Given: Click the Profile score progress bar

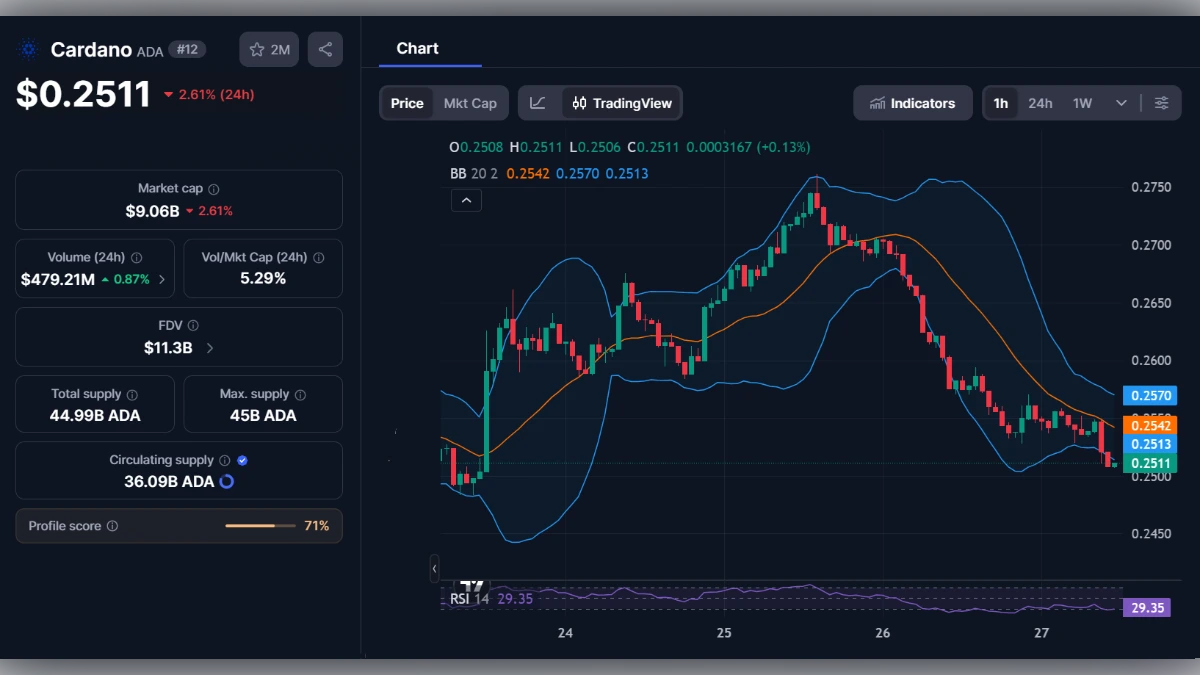Looking at the screenshot, I should click(x=260, y=525).
